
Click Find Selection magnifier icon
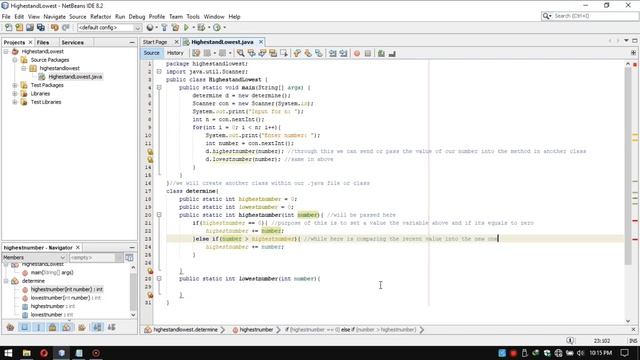tap(241, 53)
